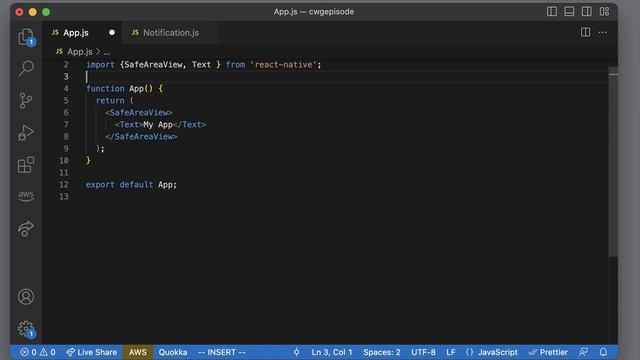Open the Accounts menu
The height and width of the screenshot is (360, 640).
click(26, 297)
